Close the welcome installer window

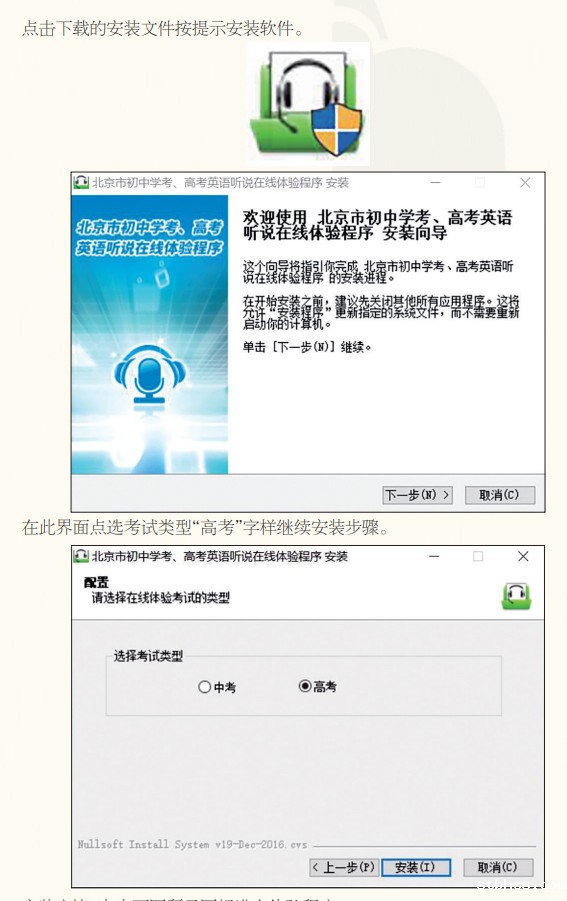524,183
